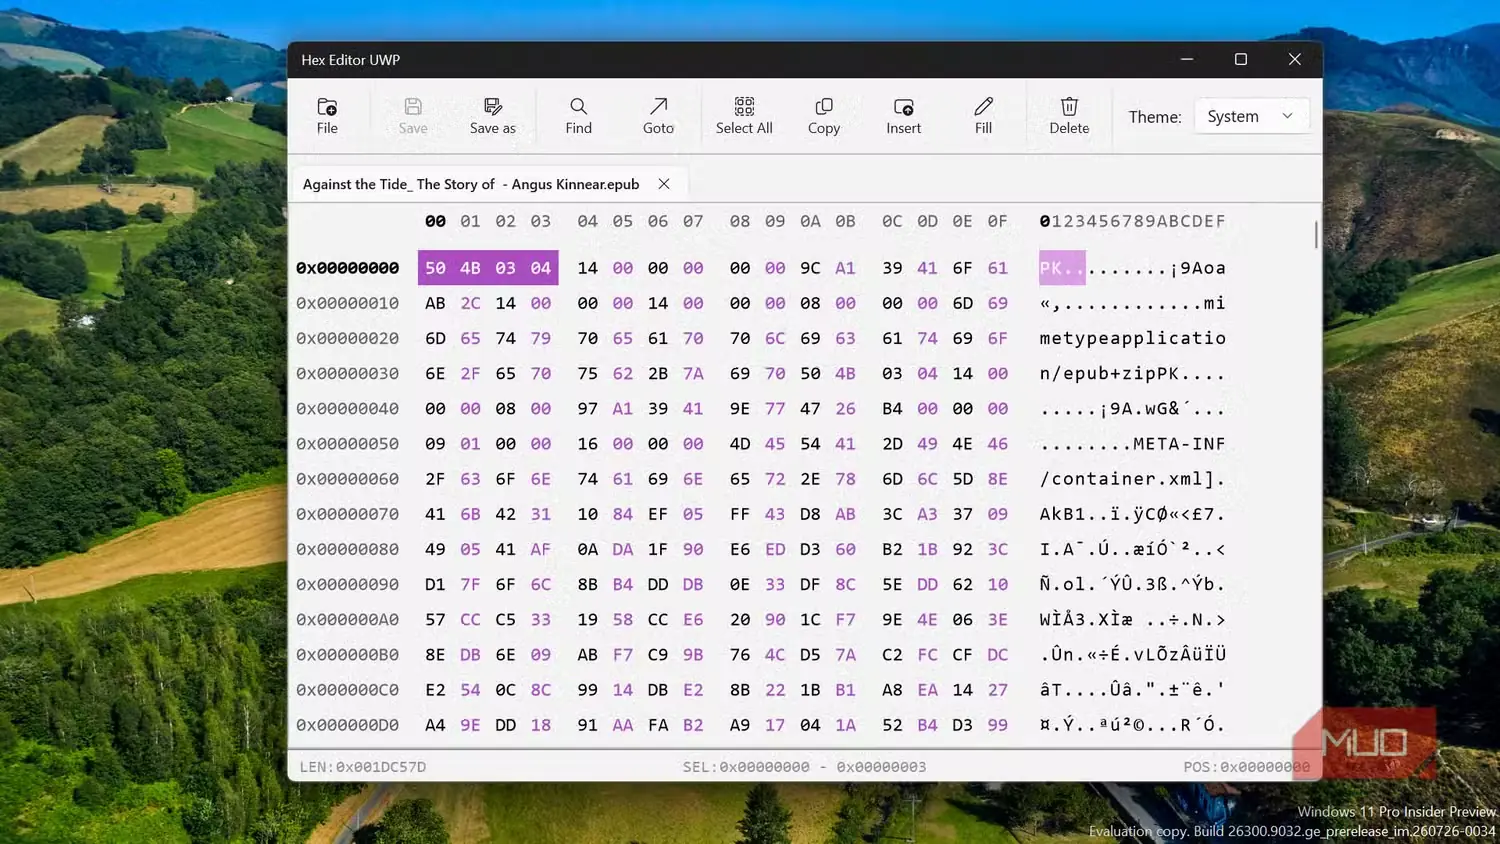Screen dimensions: 1500x844
Task: Copy the selected bytes
Action: (x=824, y=116)
